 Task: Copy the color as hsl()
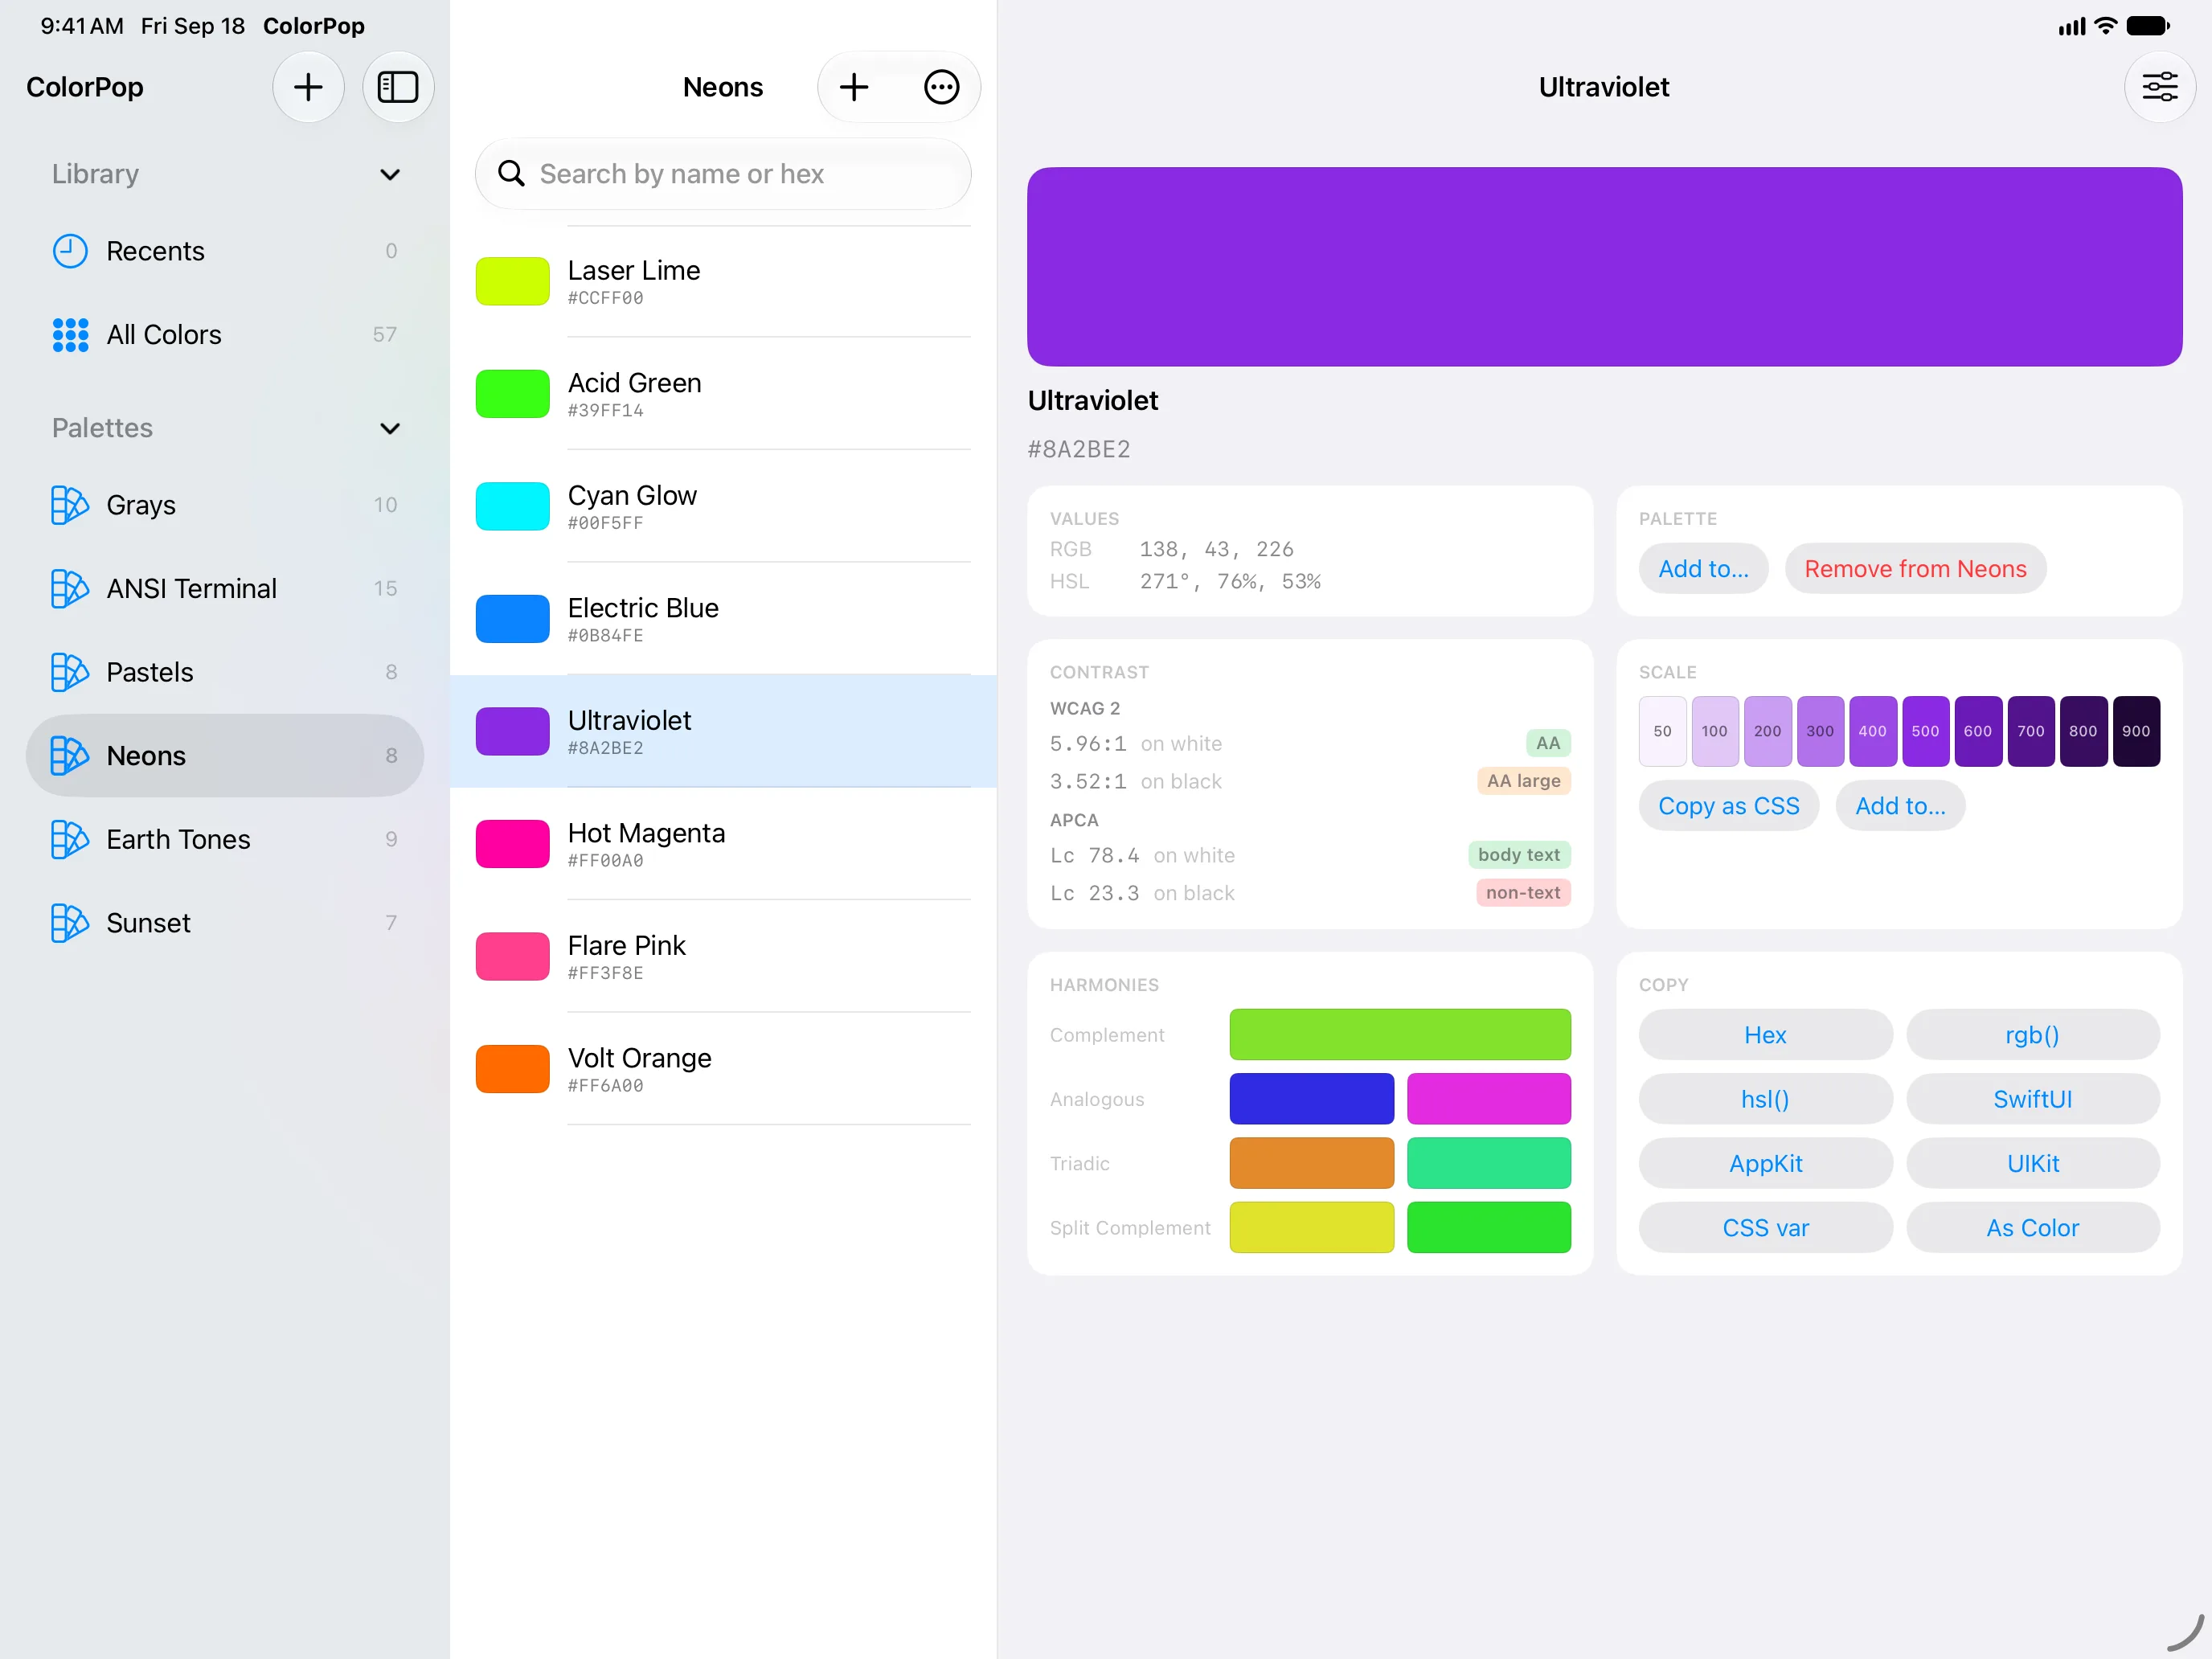click(1765, 1099)
